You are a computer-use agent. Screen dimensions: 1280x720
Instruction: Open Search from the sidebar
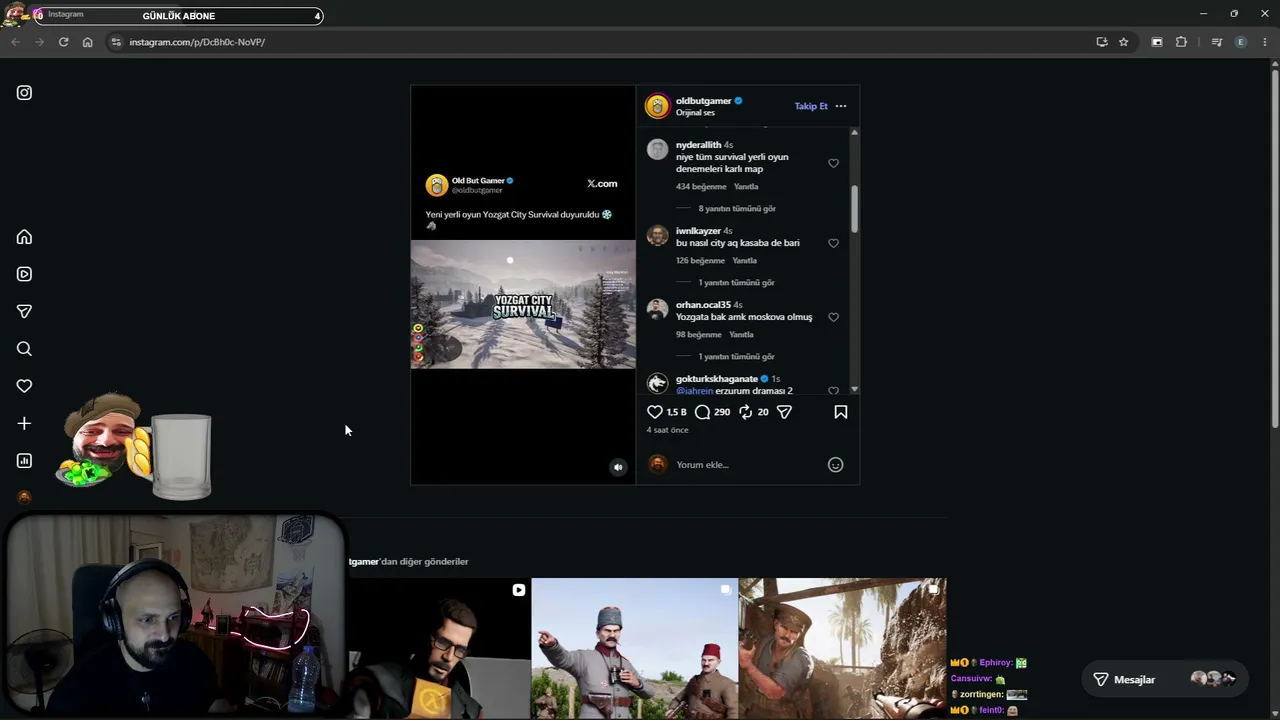coord(24,349)
